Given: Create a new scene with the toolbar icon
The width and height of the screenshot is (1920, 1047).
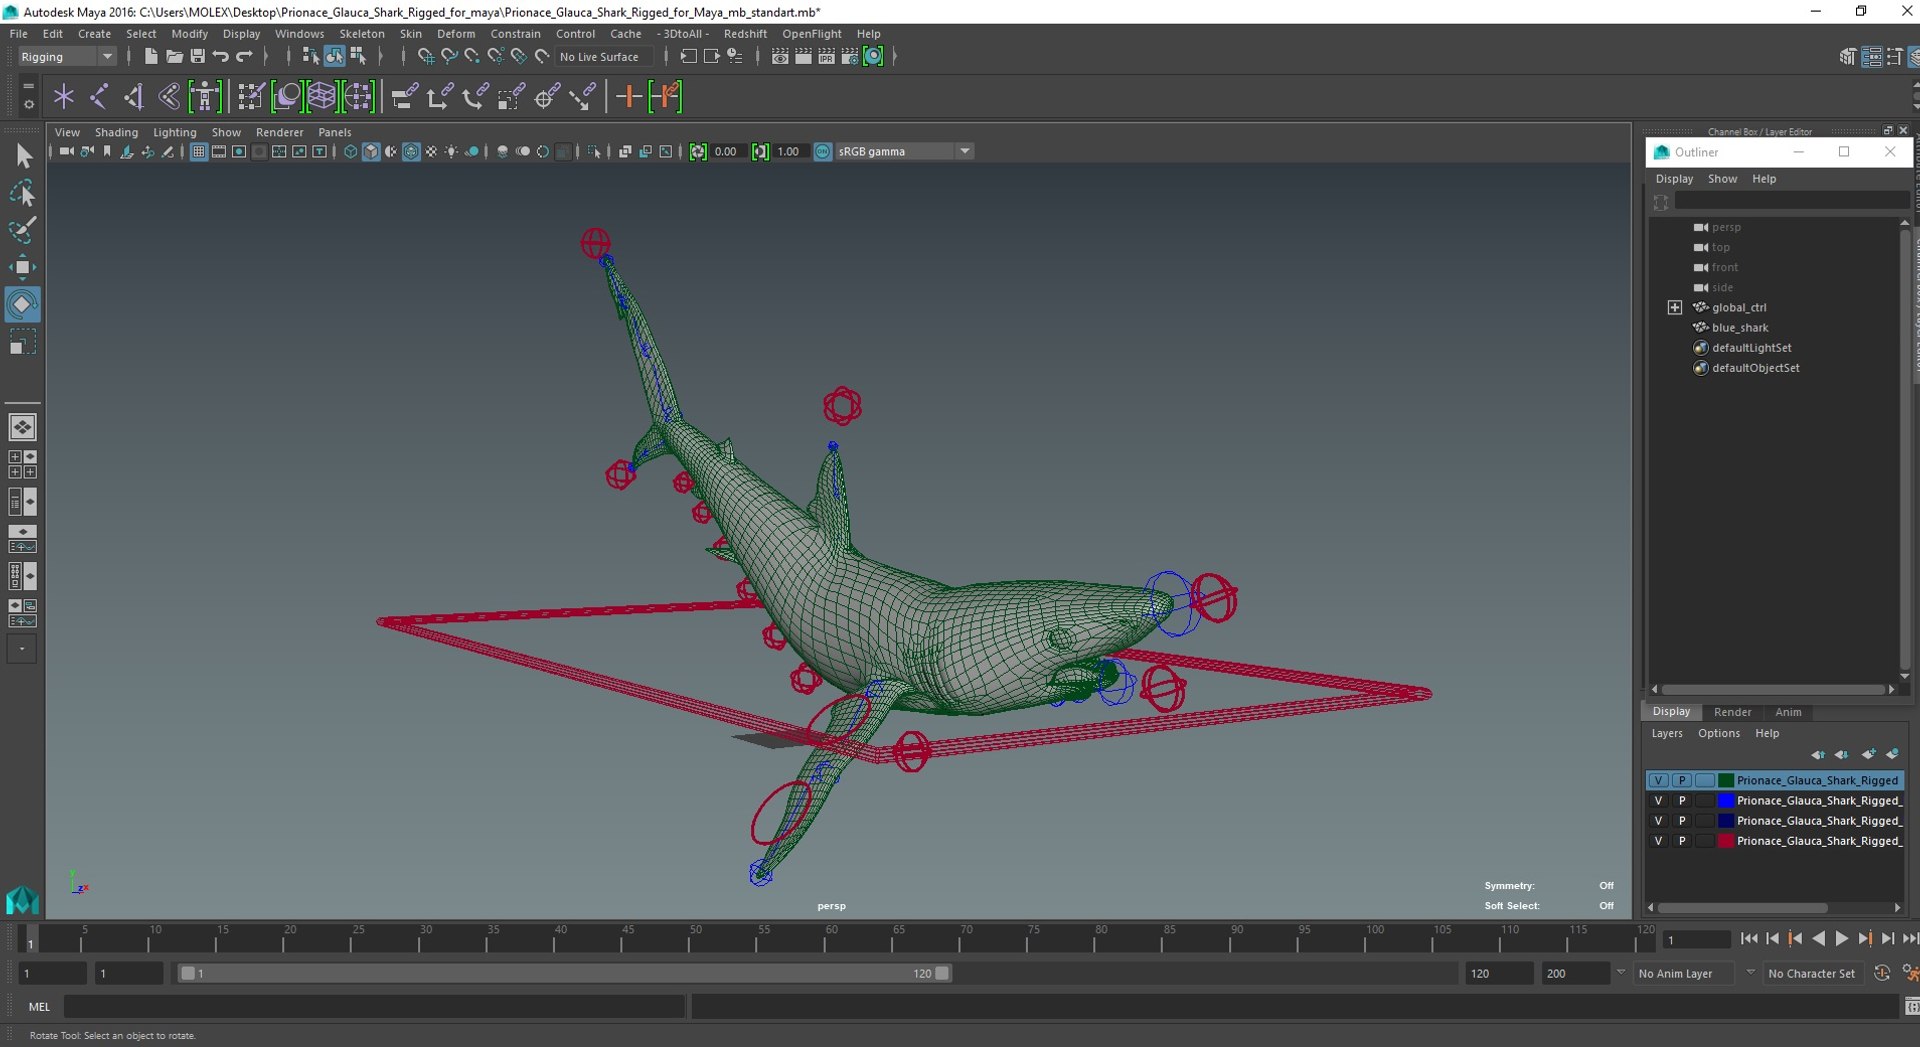Looking at the screenshot, I should [150, 57].
